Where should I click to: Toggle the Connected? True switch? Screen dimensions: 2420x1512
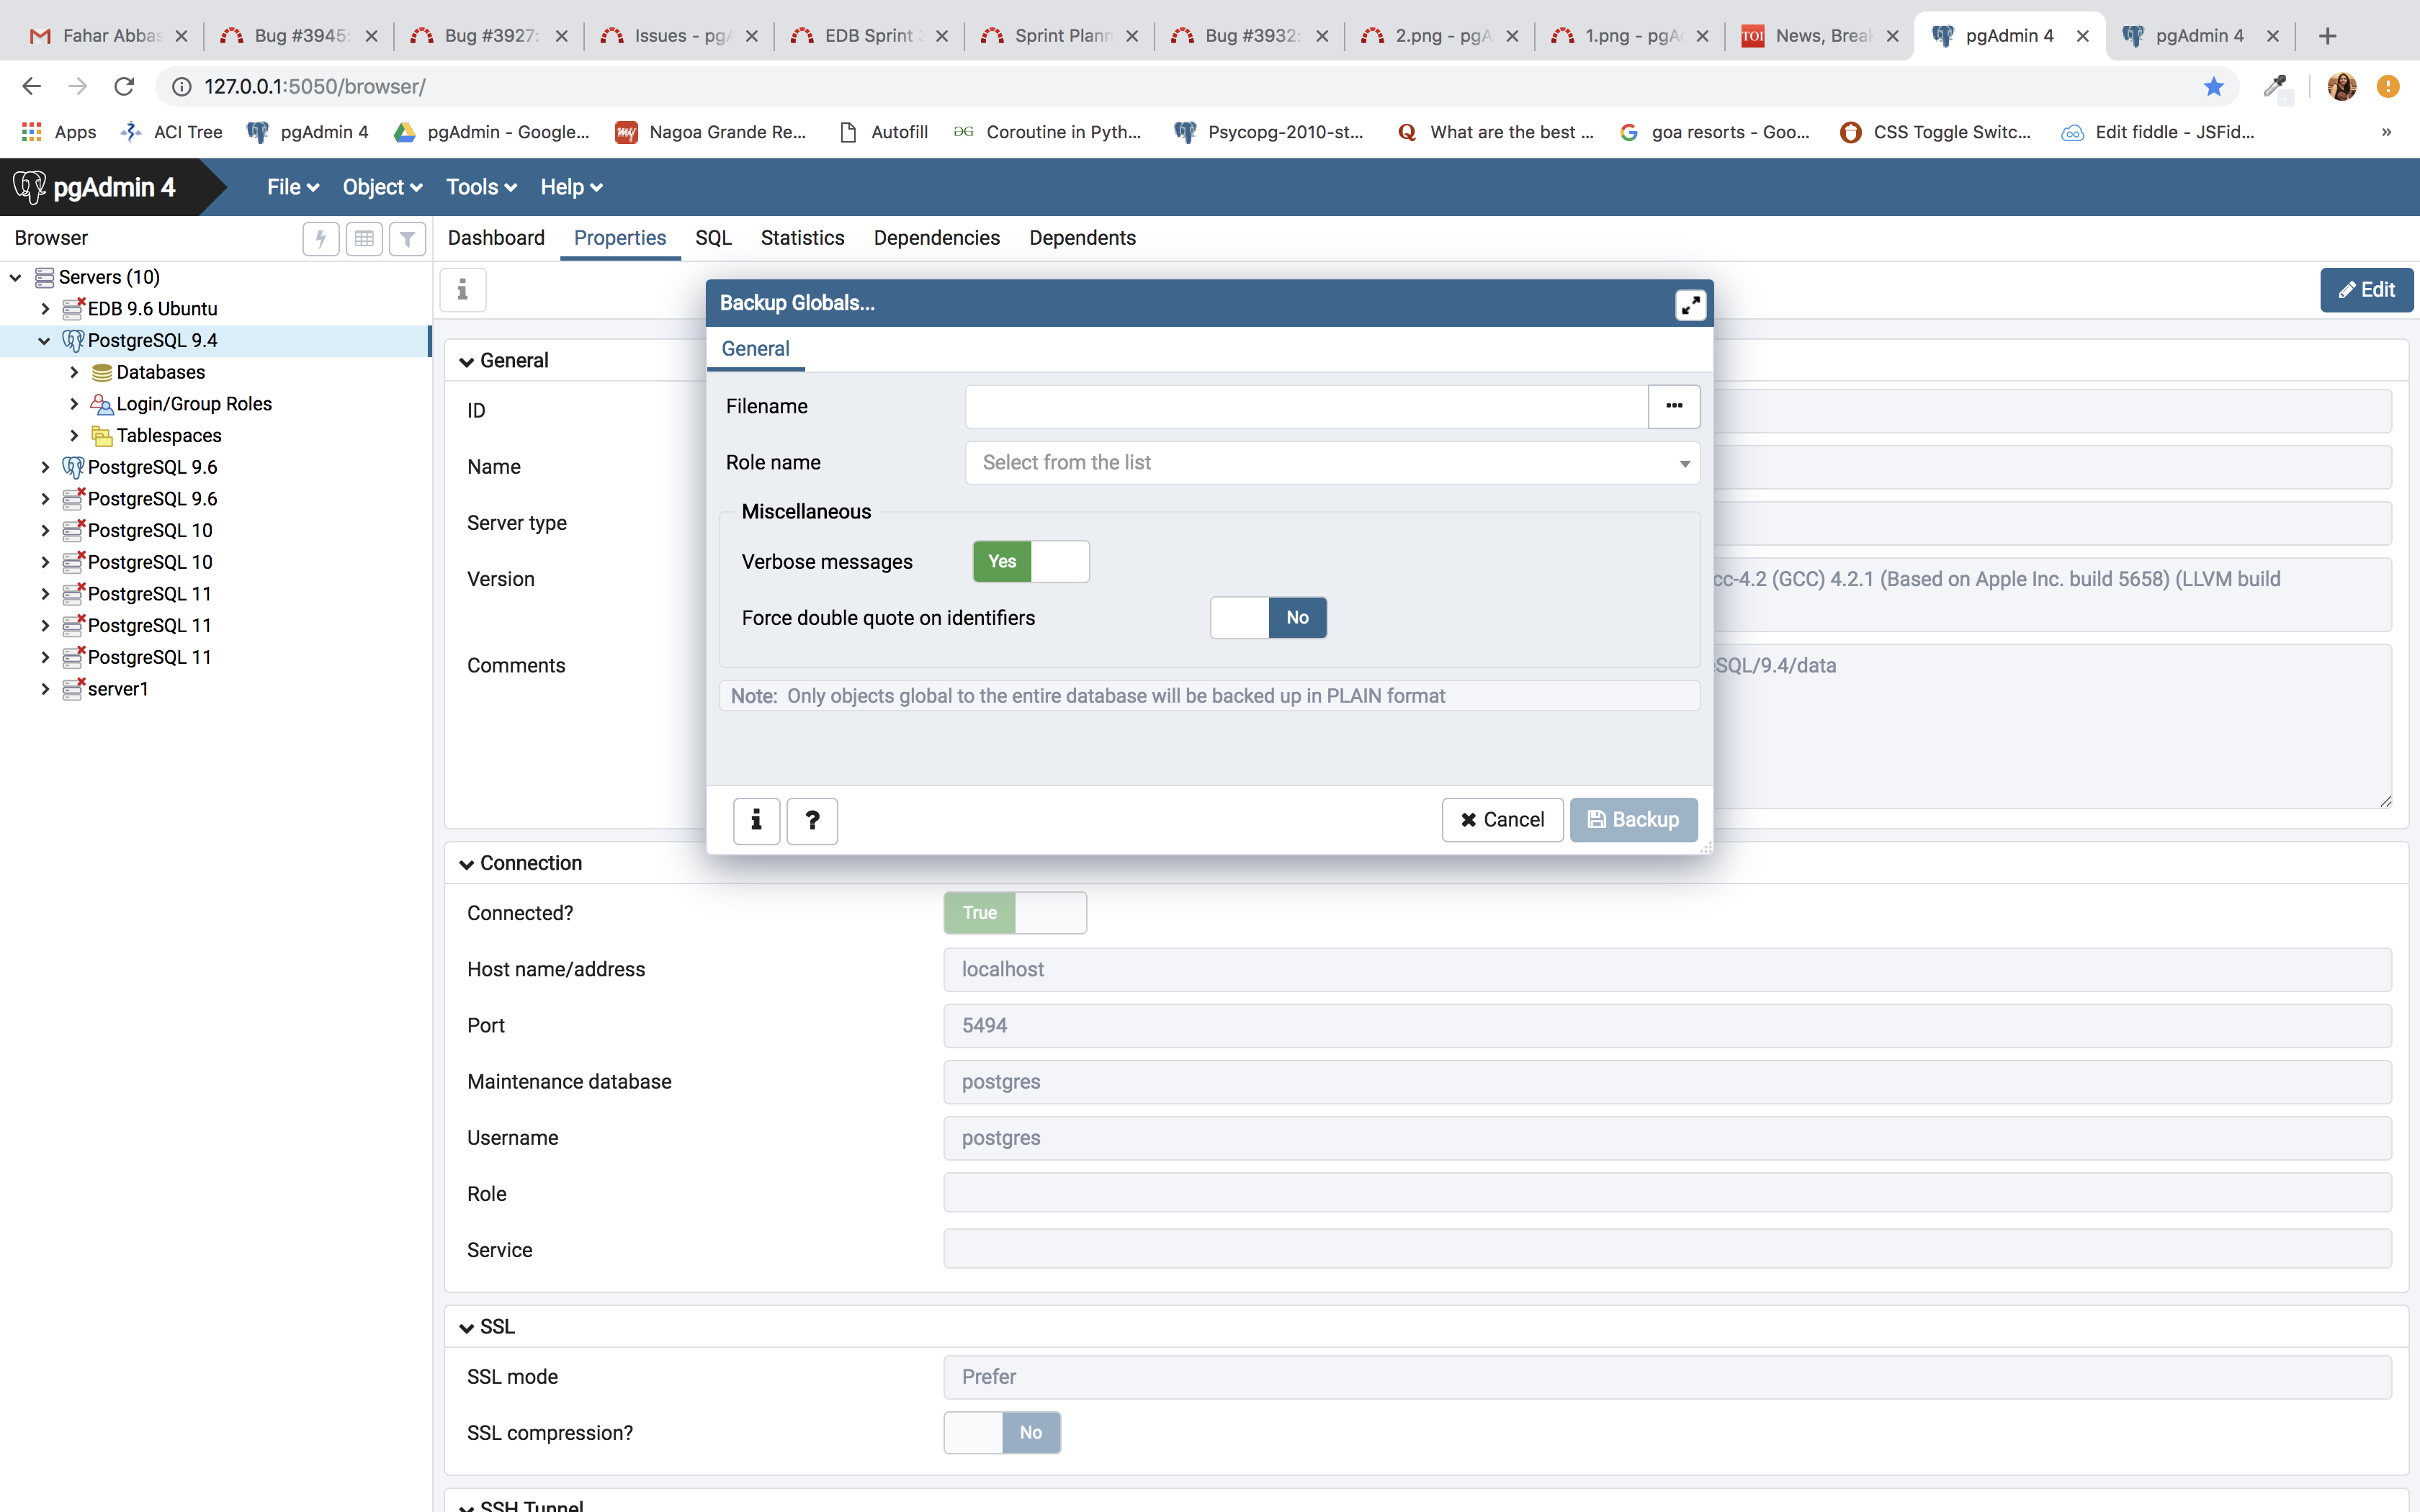(x=1015, y=913)
